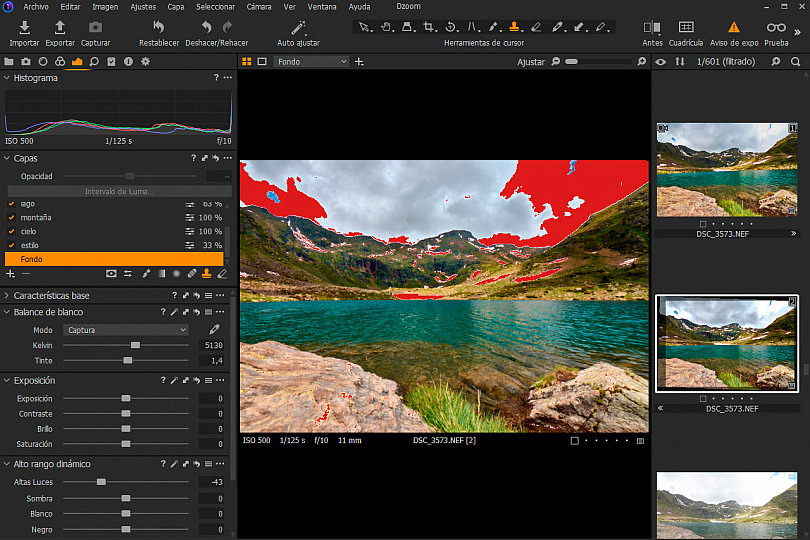Viewport: 810px width, 540px height.
Task: Open the Archivo menu
Action: tap(36, 7)
